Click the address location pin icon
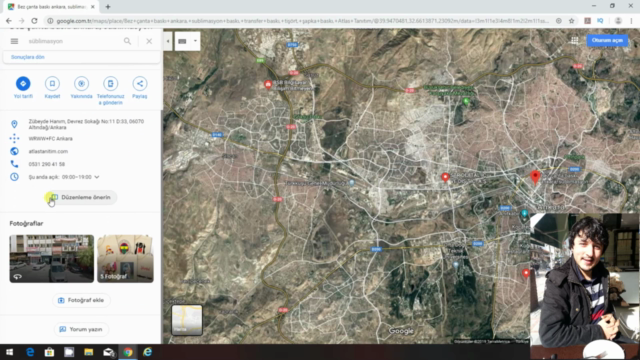Viewport: 640px width, 360px height. pos(14,124)
